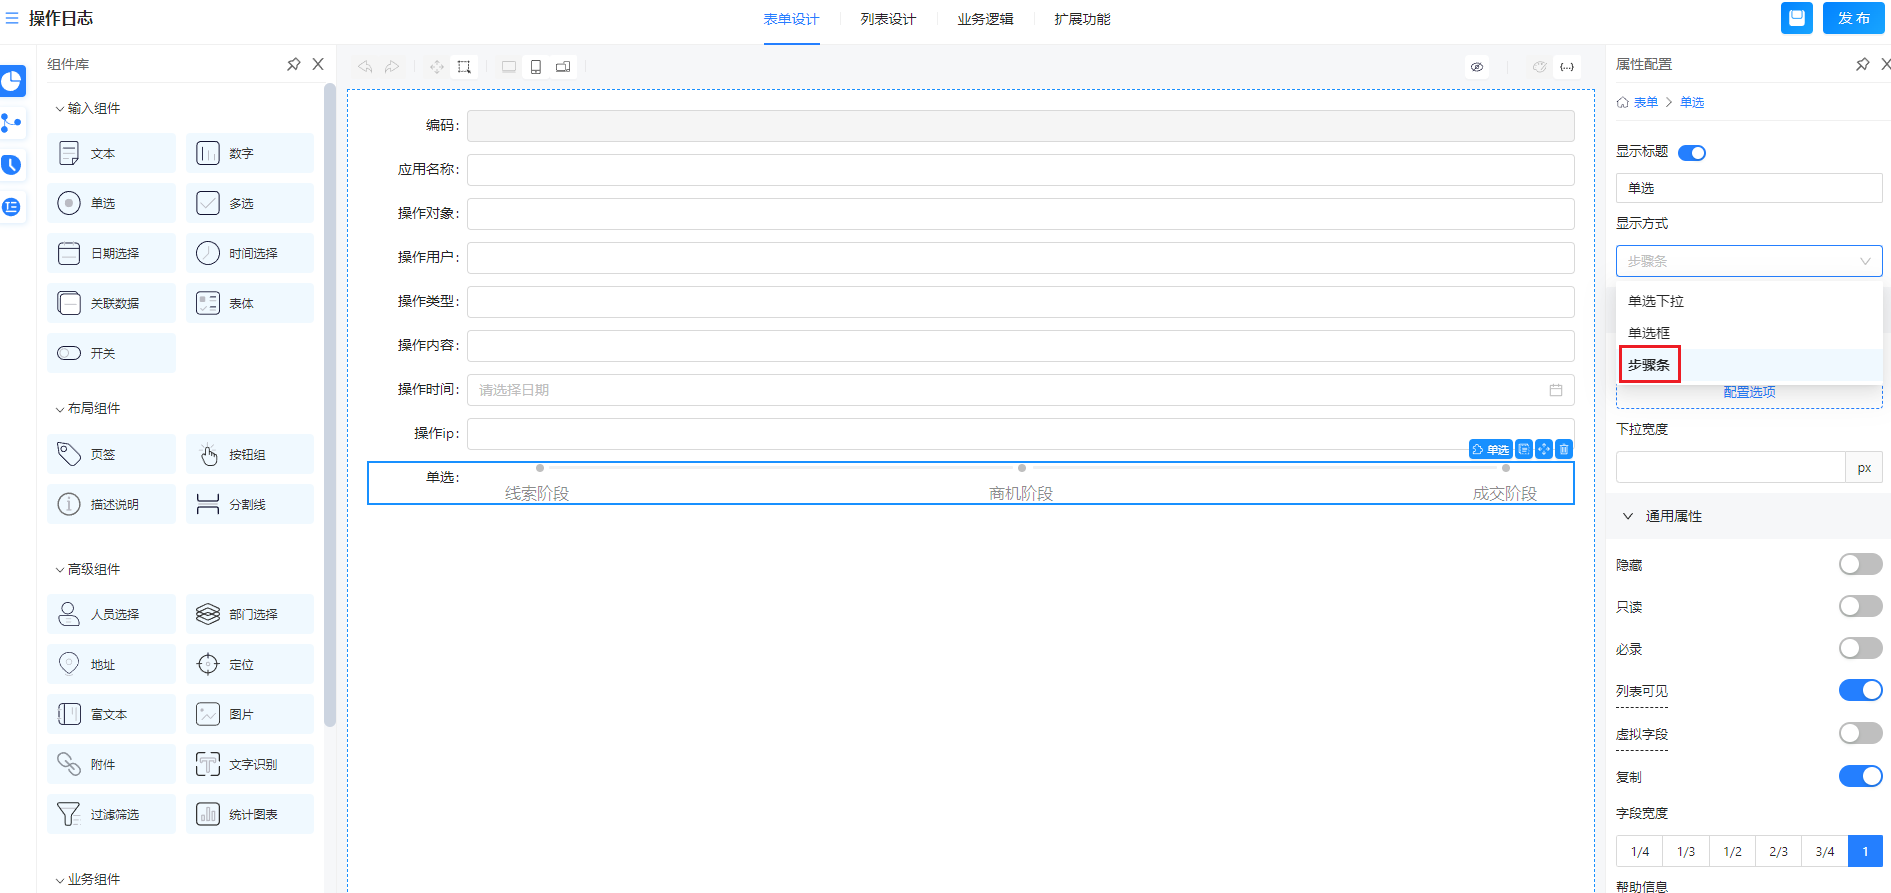Click the mobile device view icon

click(x=536, y=67)
